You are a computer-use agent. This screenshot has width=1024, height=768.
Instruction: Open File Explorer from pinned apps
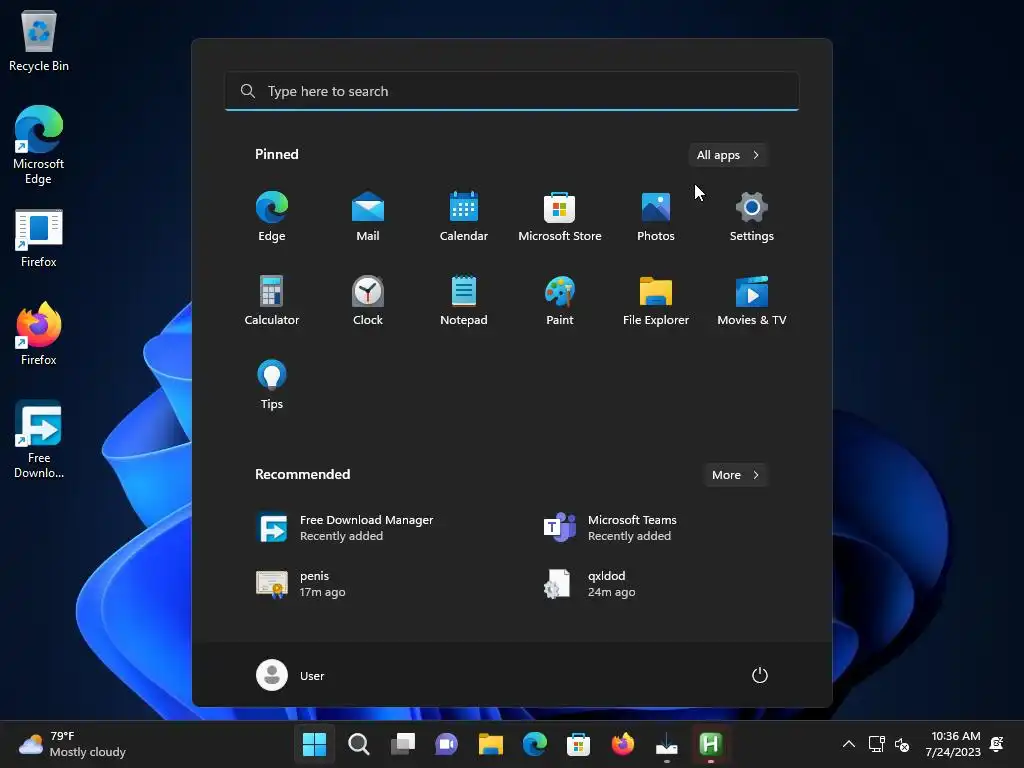(656, 300)
